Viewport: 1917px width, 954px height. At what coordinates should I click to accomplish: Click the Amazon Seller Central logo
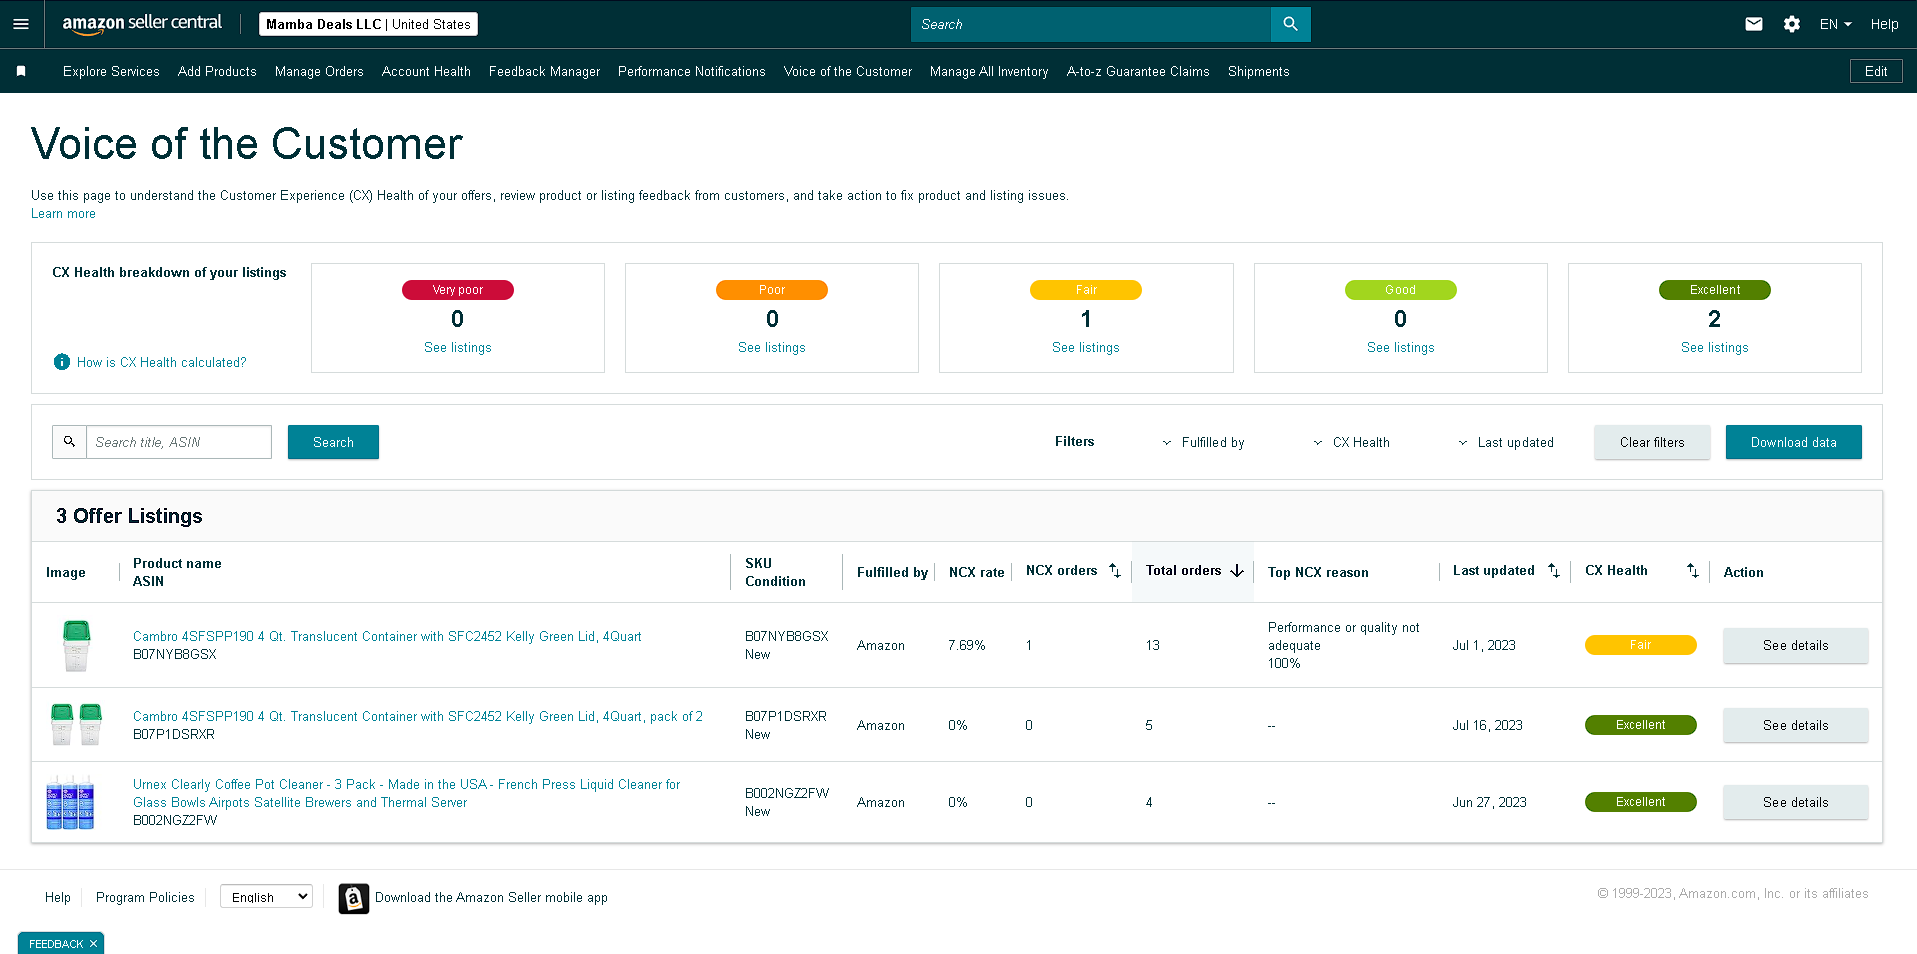(x=142, y=23)
